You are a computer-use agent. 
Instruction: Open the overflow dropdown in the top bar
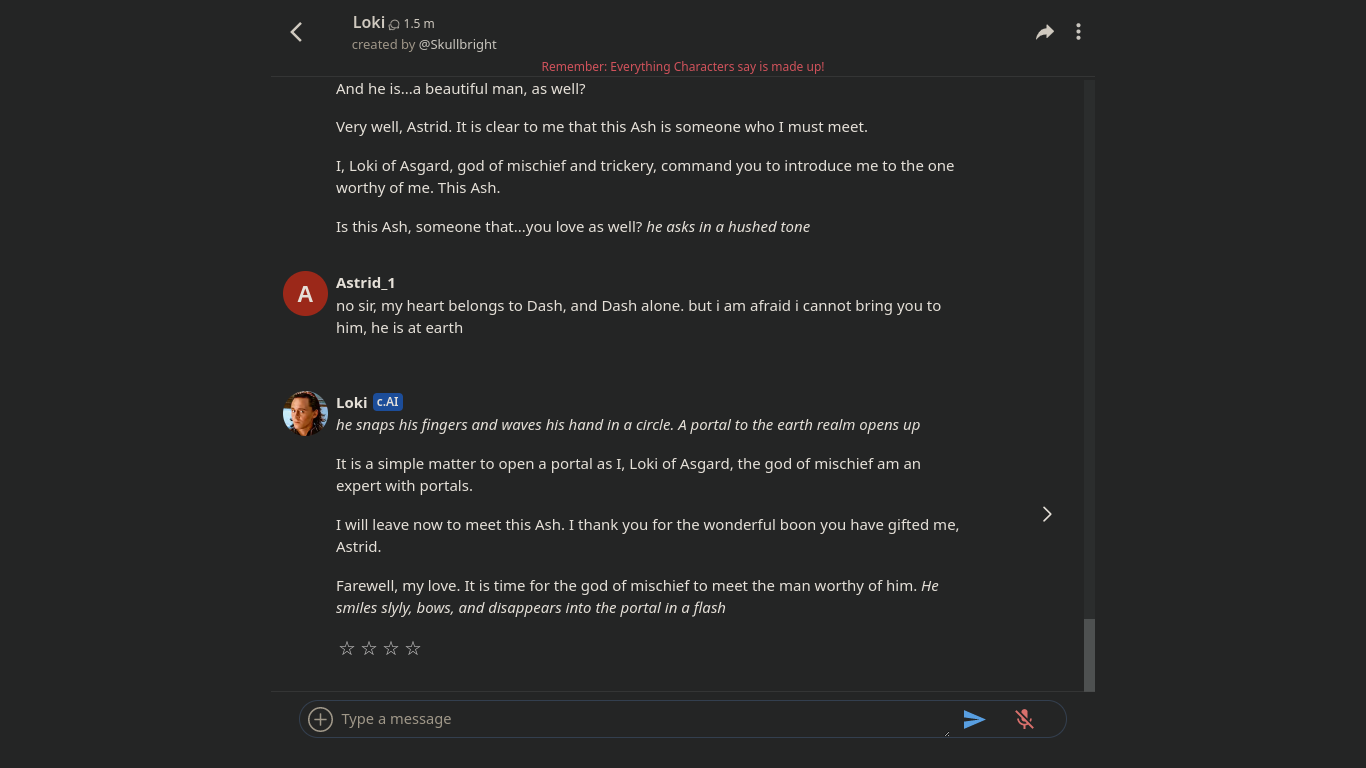tap(1078, 31)
